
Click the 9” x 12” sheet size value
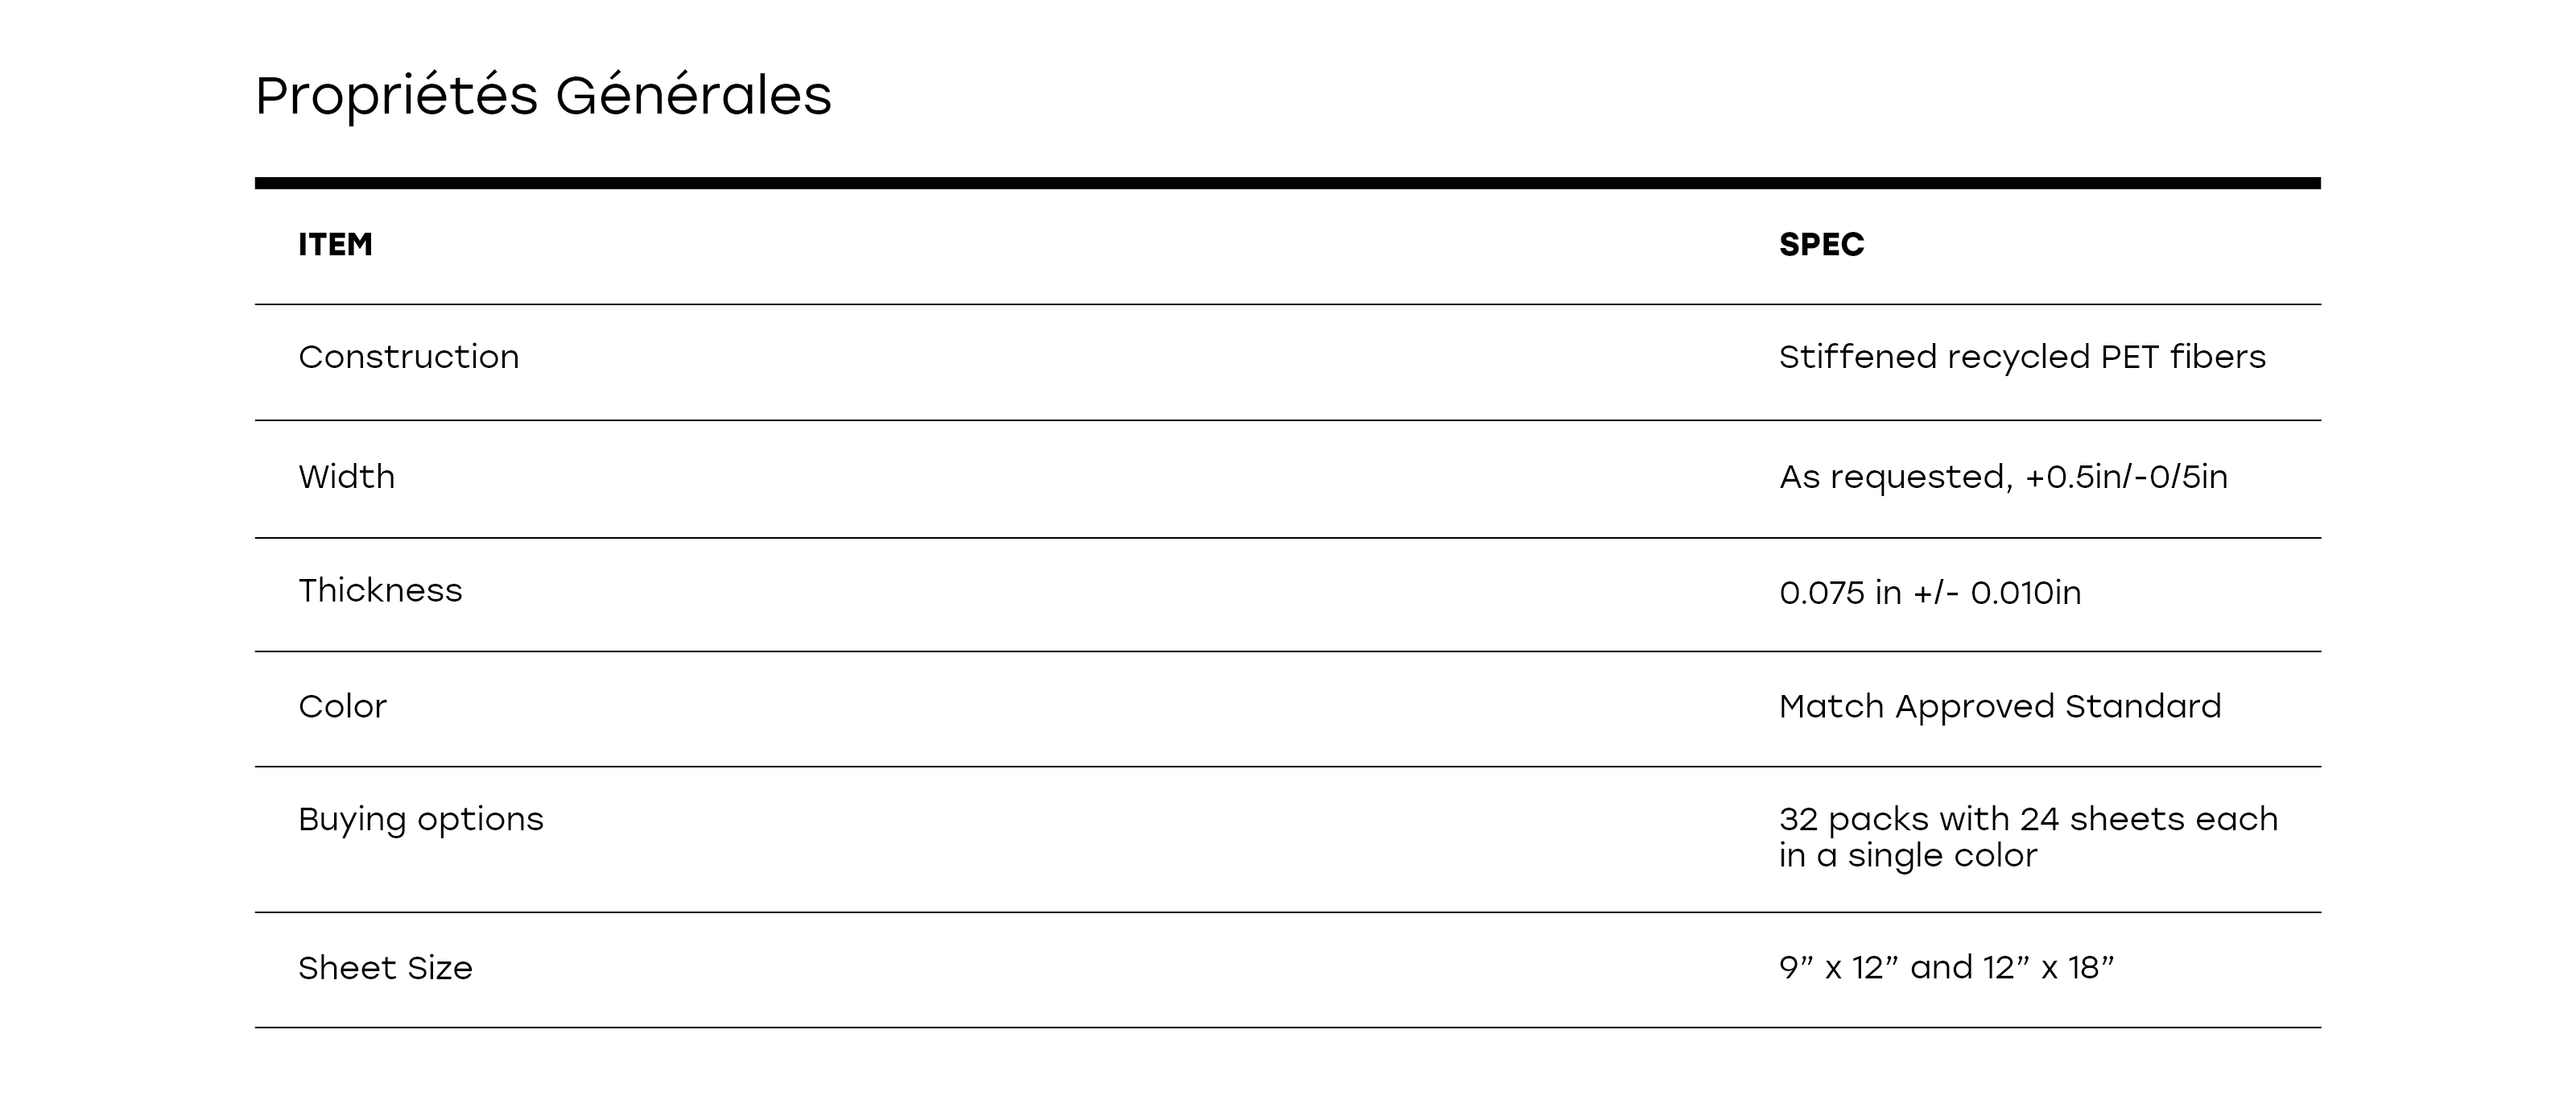(x=1838, y=968)
